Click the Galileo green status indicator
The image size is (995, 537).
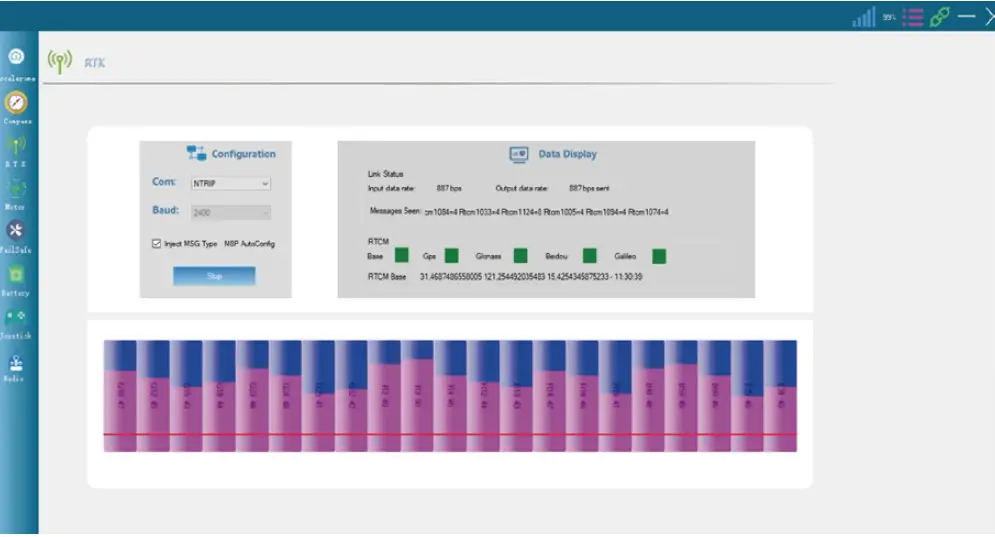click(x=659, y=256)
